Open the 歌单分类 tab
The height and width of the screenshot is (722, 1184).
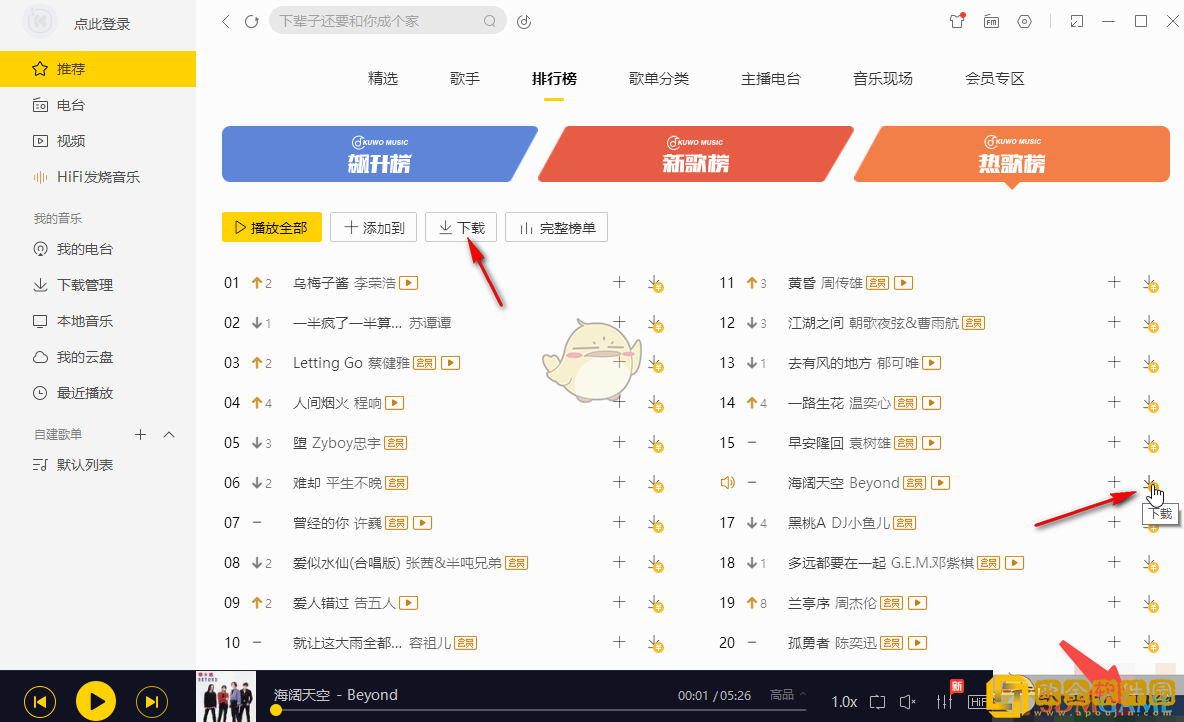[658, 79]
